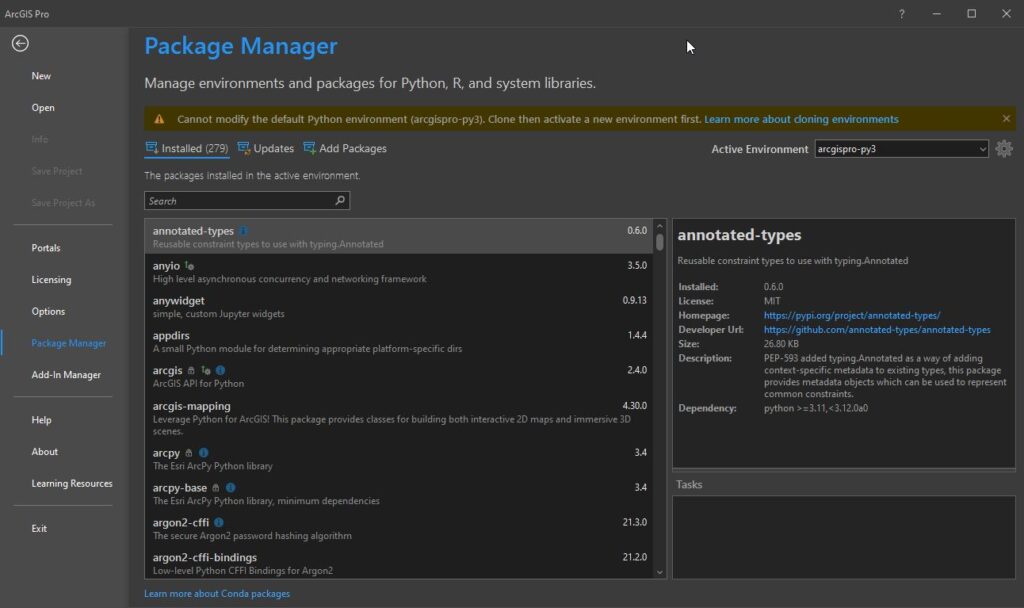The height and width of the screenshot is (608, 1024).
Task: Click the package list scroll down arrow
Action: (x=659, y=571)
